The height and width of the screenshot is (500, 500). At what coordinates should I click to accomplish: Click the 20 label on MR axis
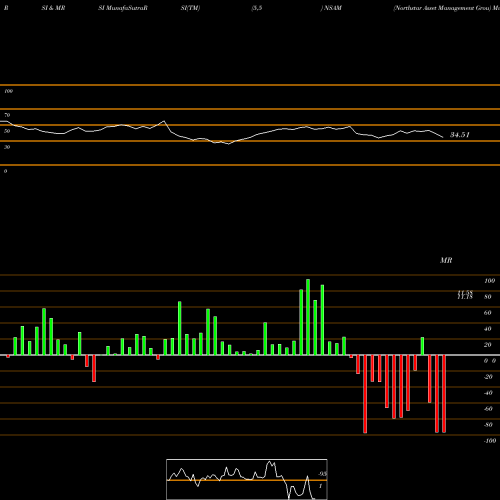pos(488,345)
